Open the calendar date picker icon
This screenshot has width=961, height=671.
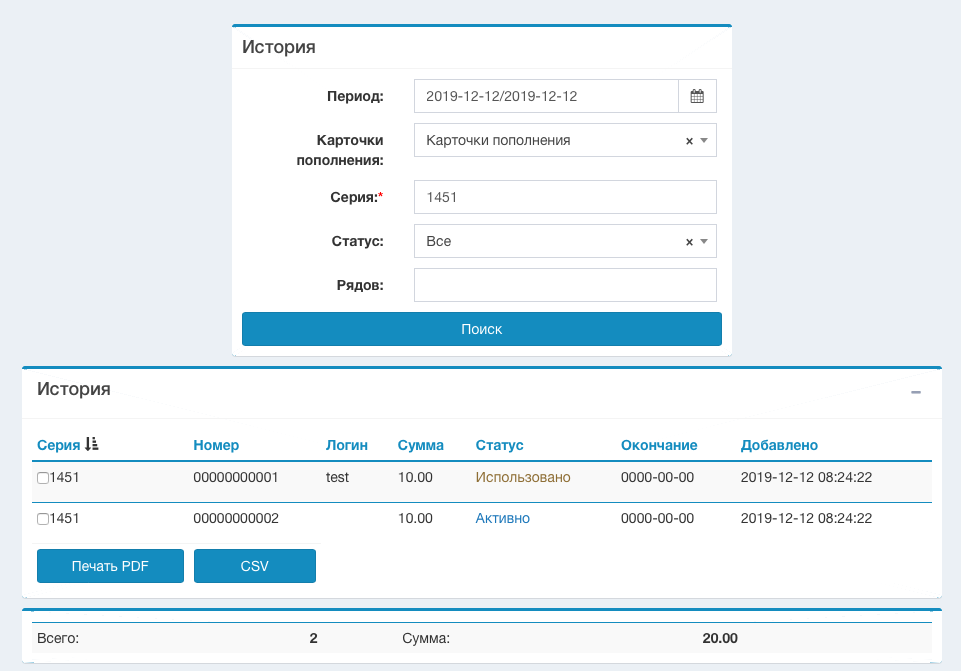[x=697, y=97]
